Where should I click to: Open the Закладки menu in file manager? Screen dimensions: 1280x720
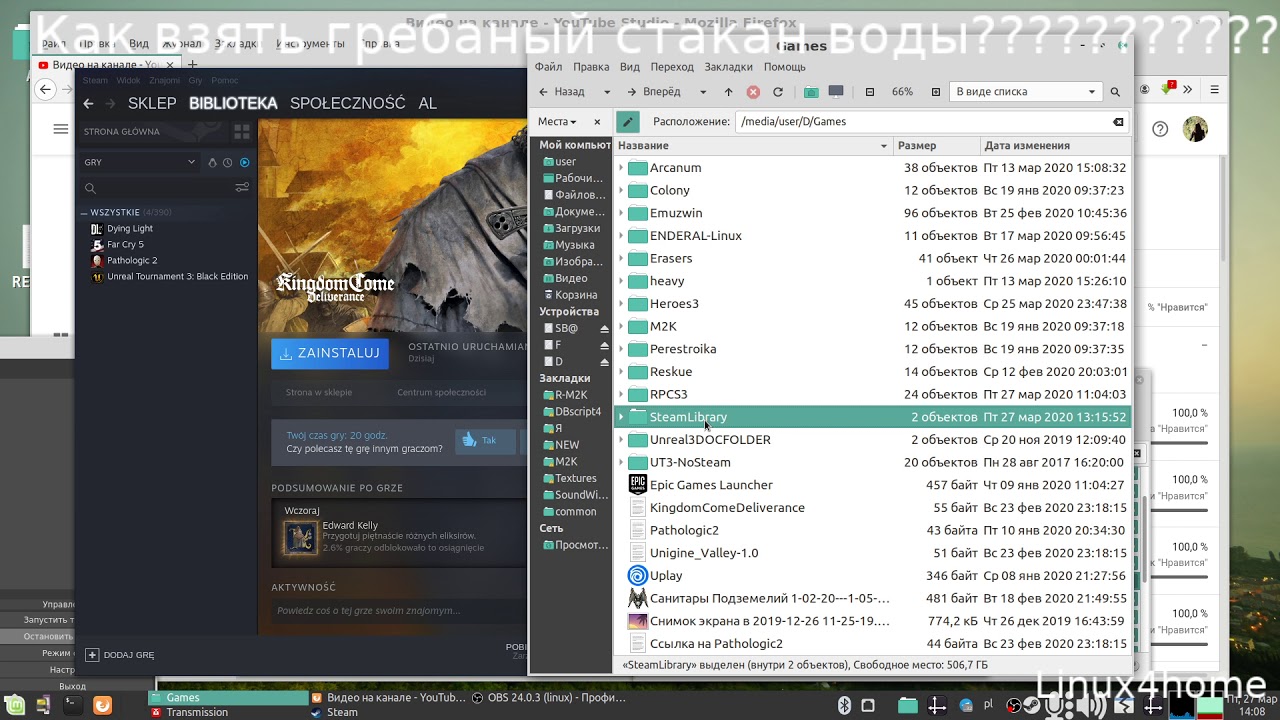(x=728, y=67)
